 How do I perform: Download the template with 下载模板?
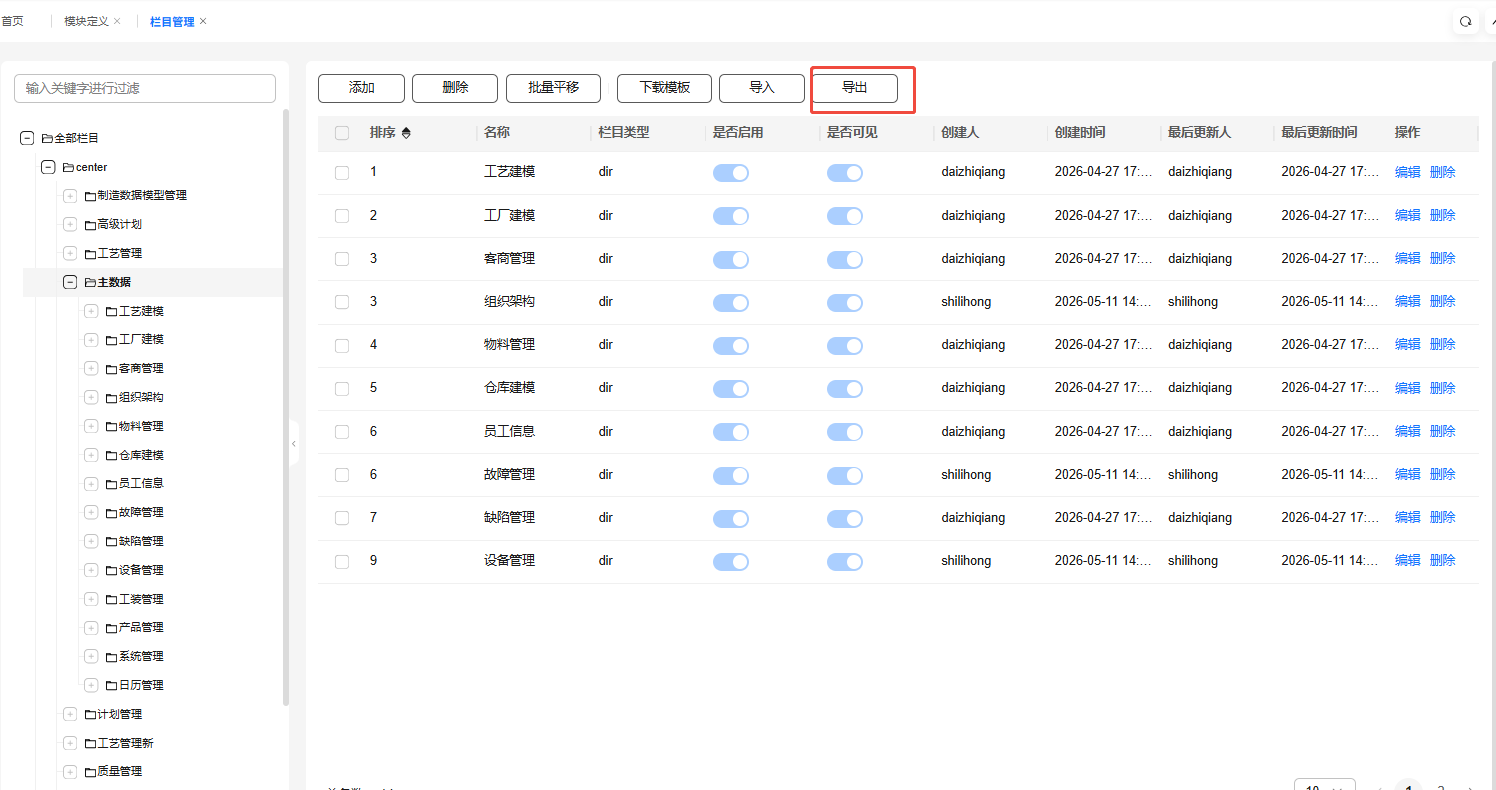pyautogui.click(x=664, y=88)
